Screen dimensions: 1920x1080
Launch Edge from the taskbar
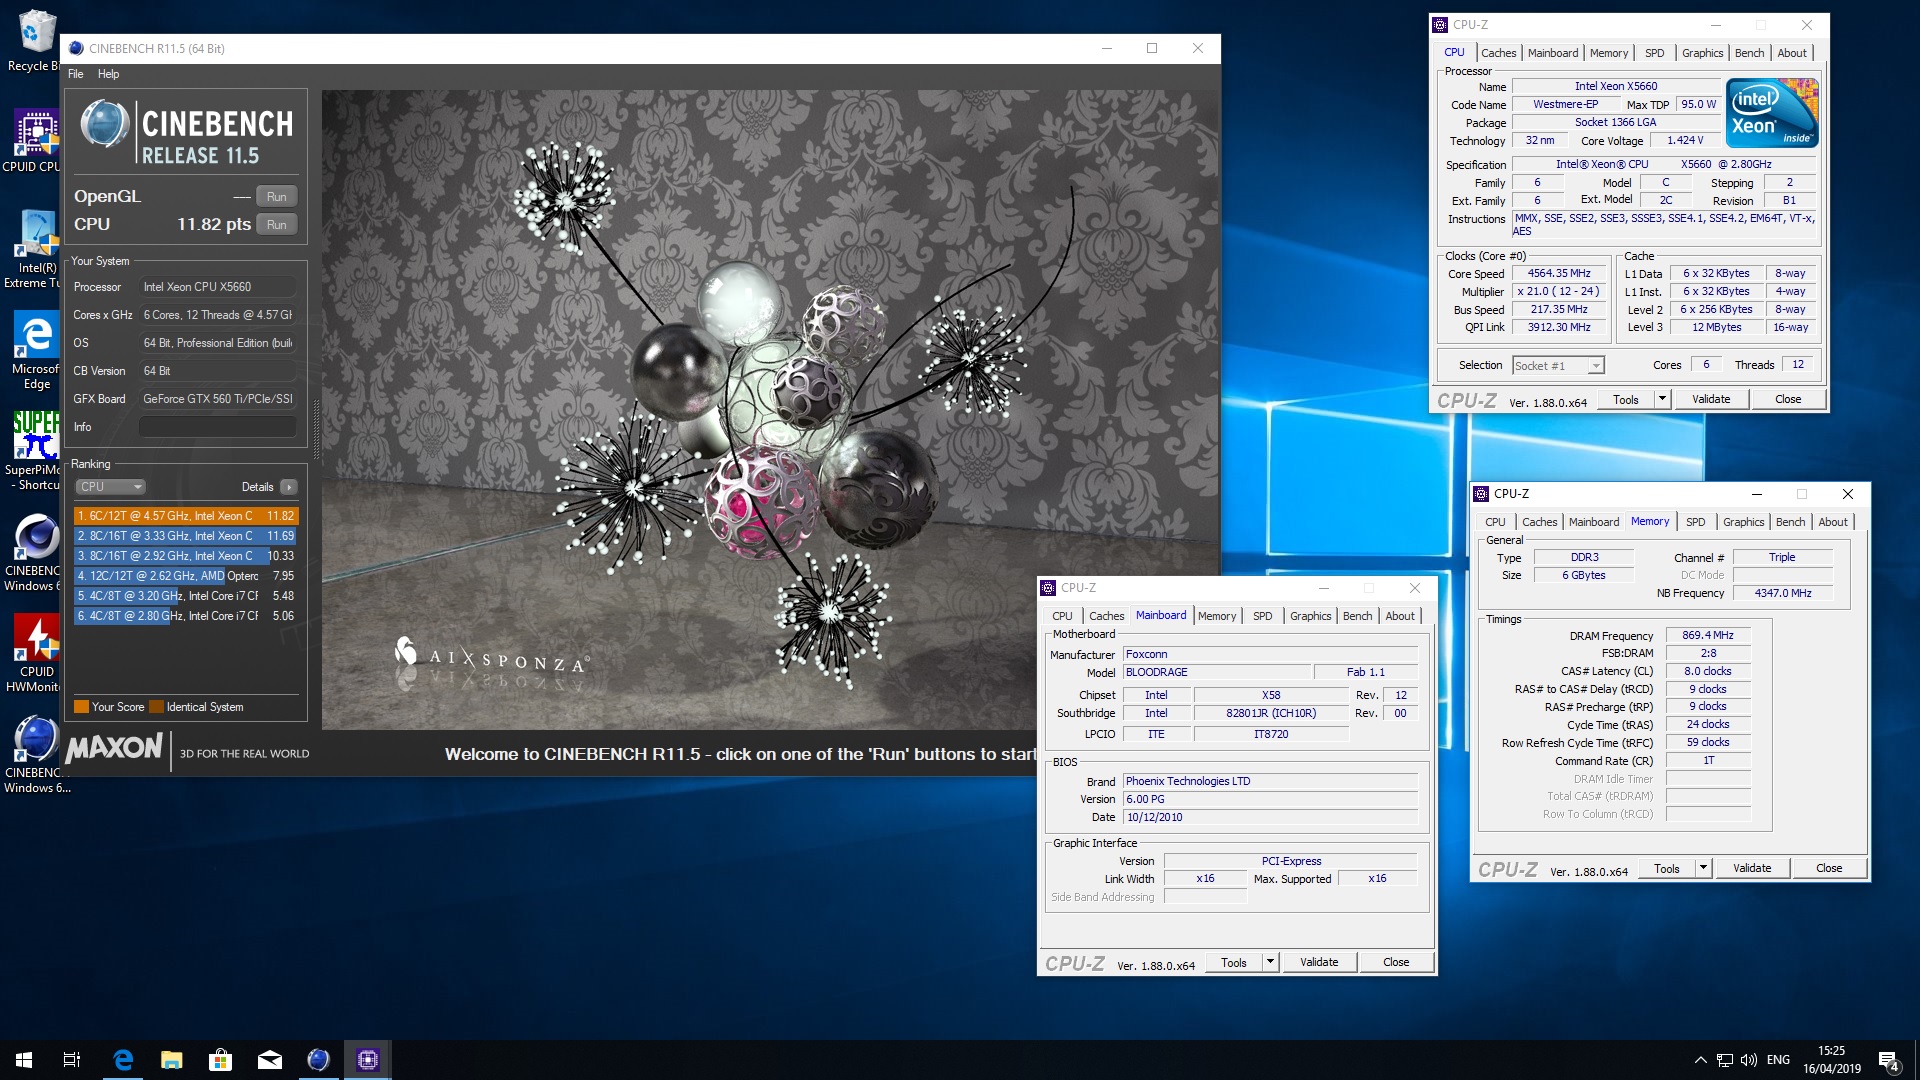tap(123, 1060)
